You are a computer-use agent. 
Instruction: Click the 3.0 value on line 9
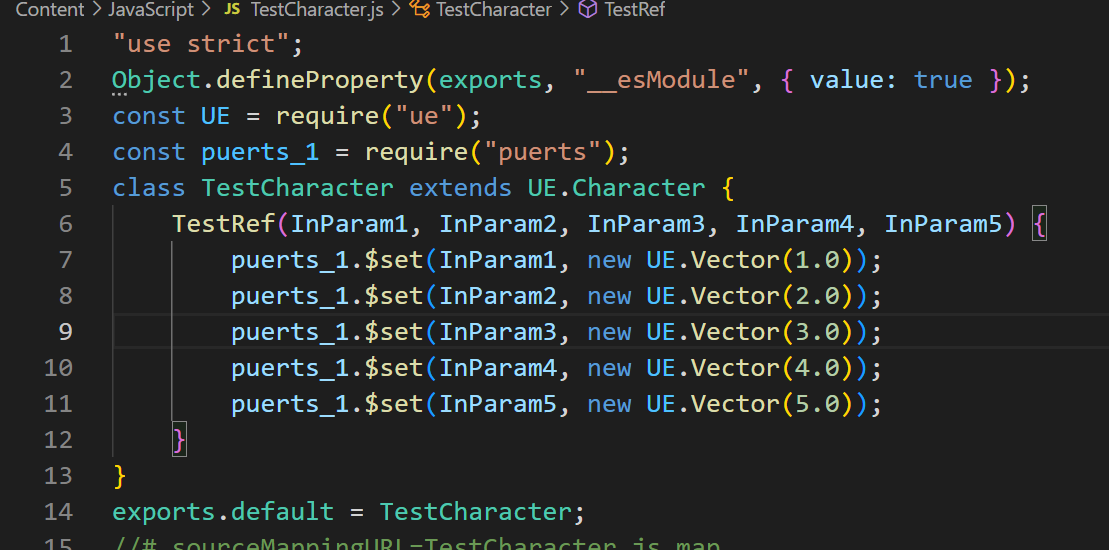tap(817, 332)
